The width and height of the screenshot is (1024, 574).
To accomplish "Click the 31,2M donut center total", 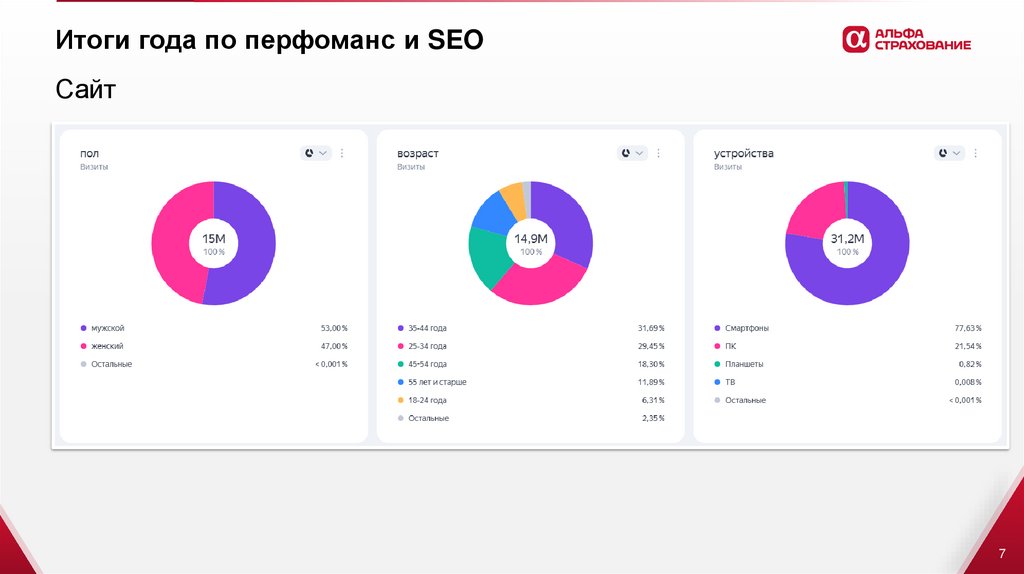I will tap(847, 239).
